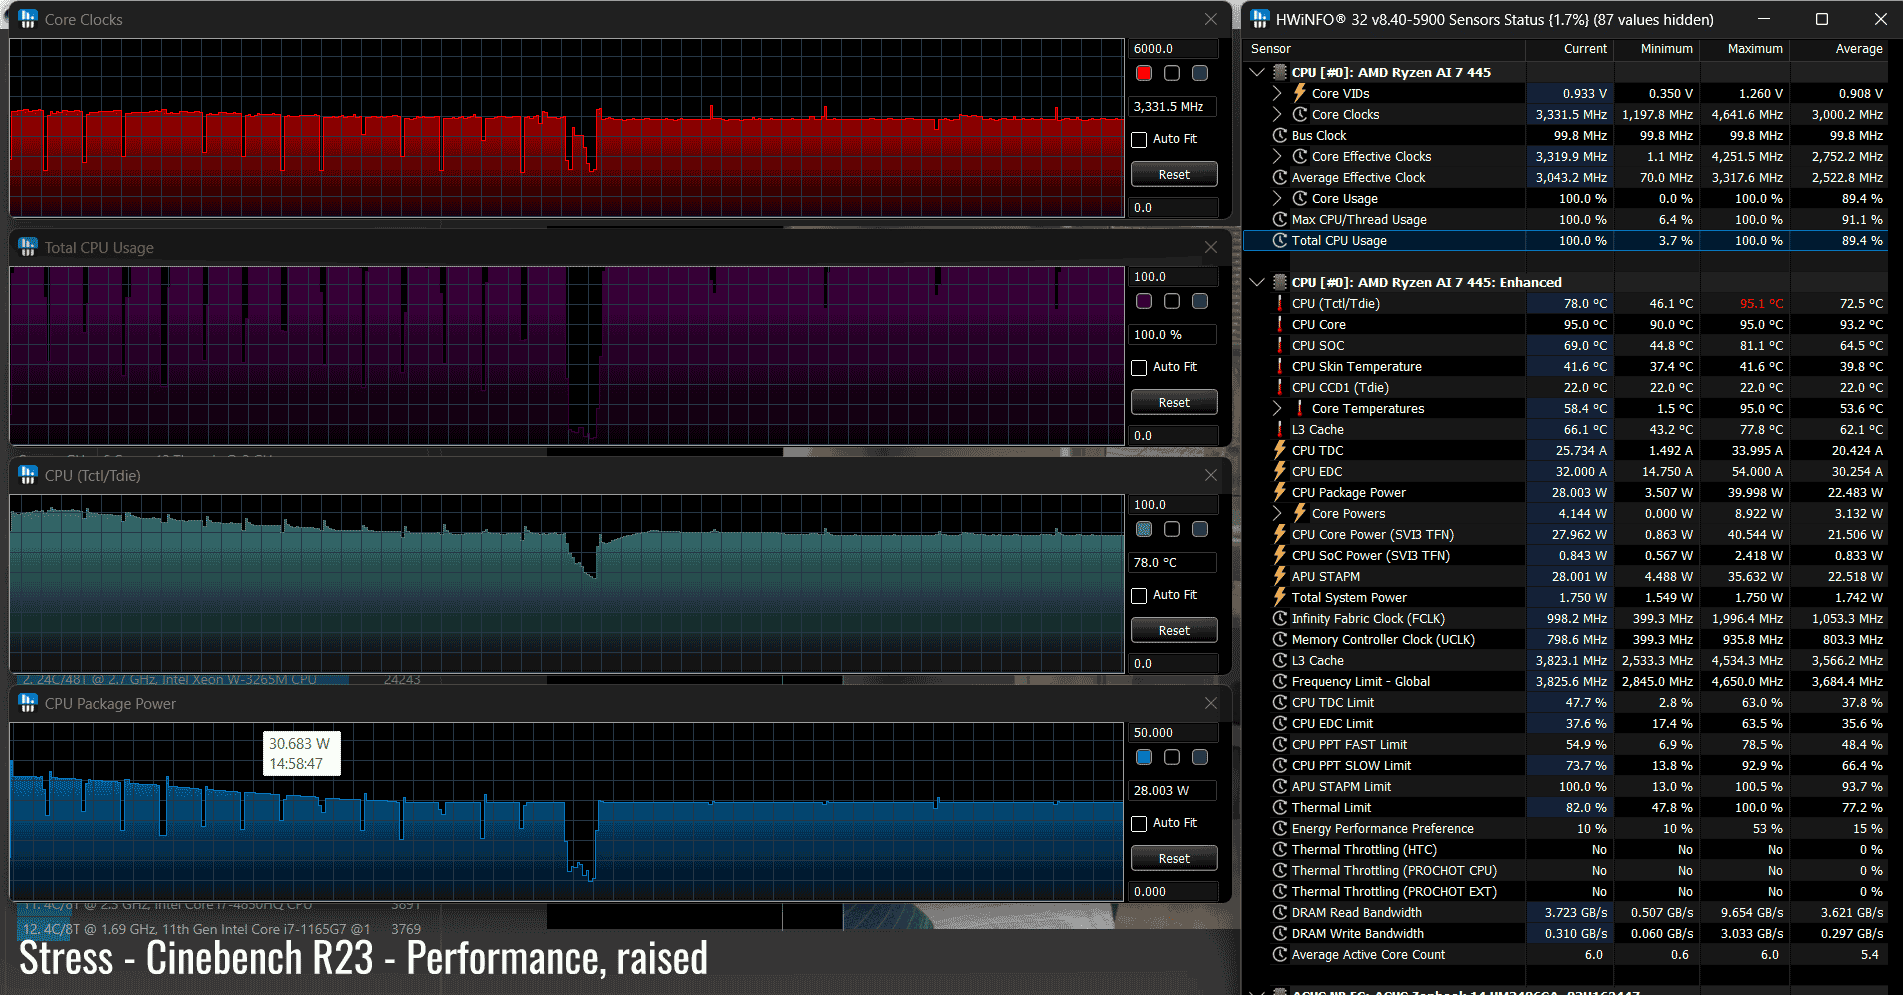Click the clock icon beside Bus Clock
Image resolution: width=1903 pixels, height=995 pixels.
pyautogui.click(x=1280, y=135)
